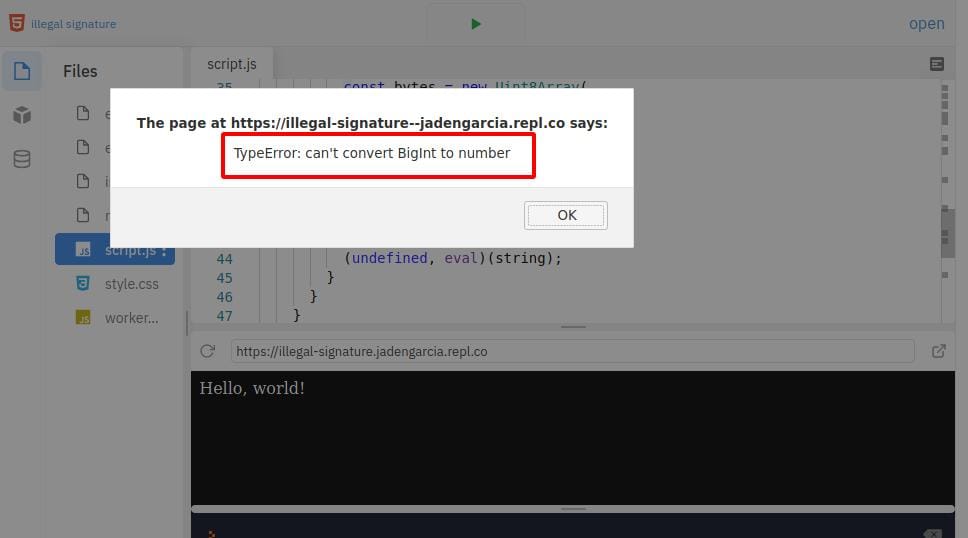
Task: Open preview in new tab icon
Action: click(x=938, y=351)
